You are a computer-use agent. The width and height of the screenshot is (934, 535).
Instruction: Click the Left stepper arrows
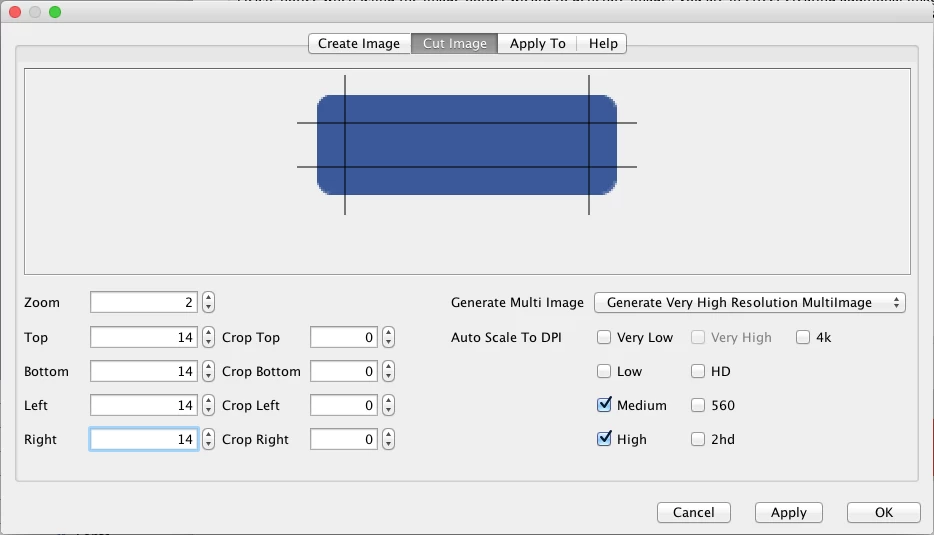pyautogui.click(x=208, y=405)
